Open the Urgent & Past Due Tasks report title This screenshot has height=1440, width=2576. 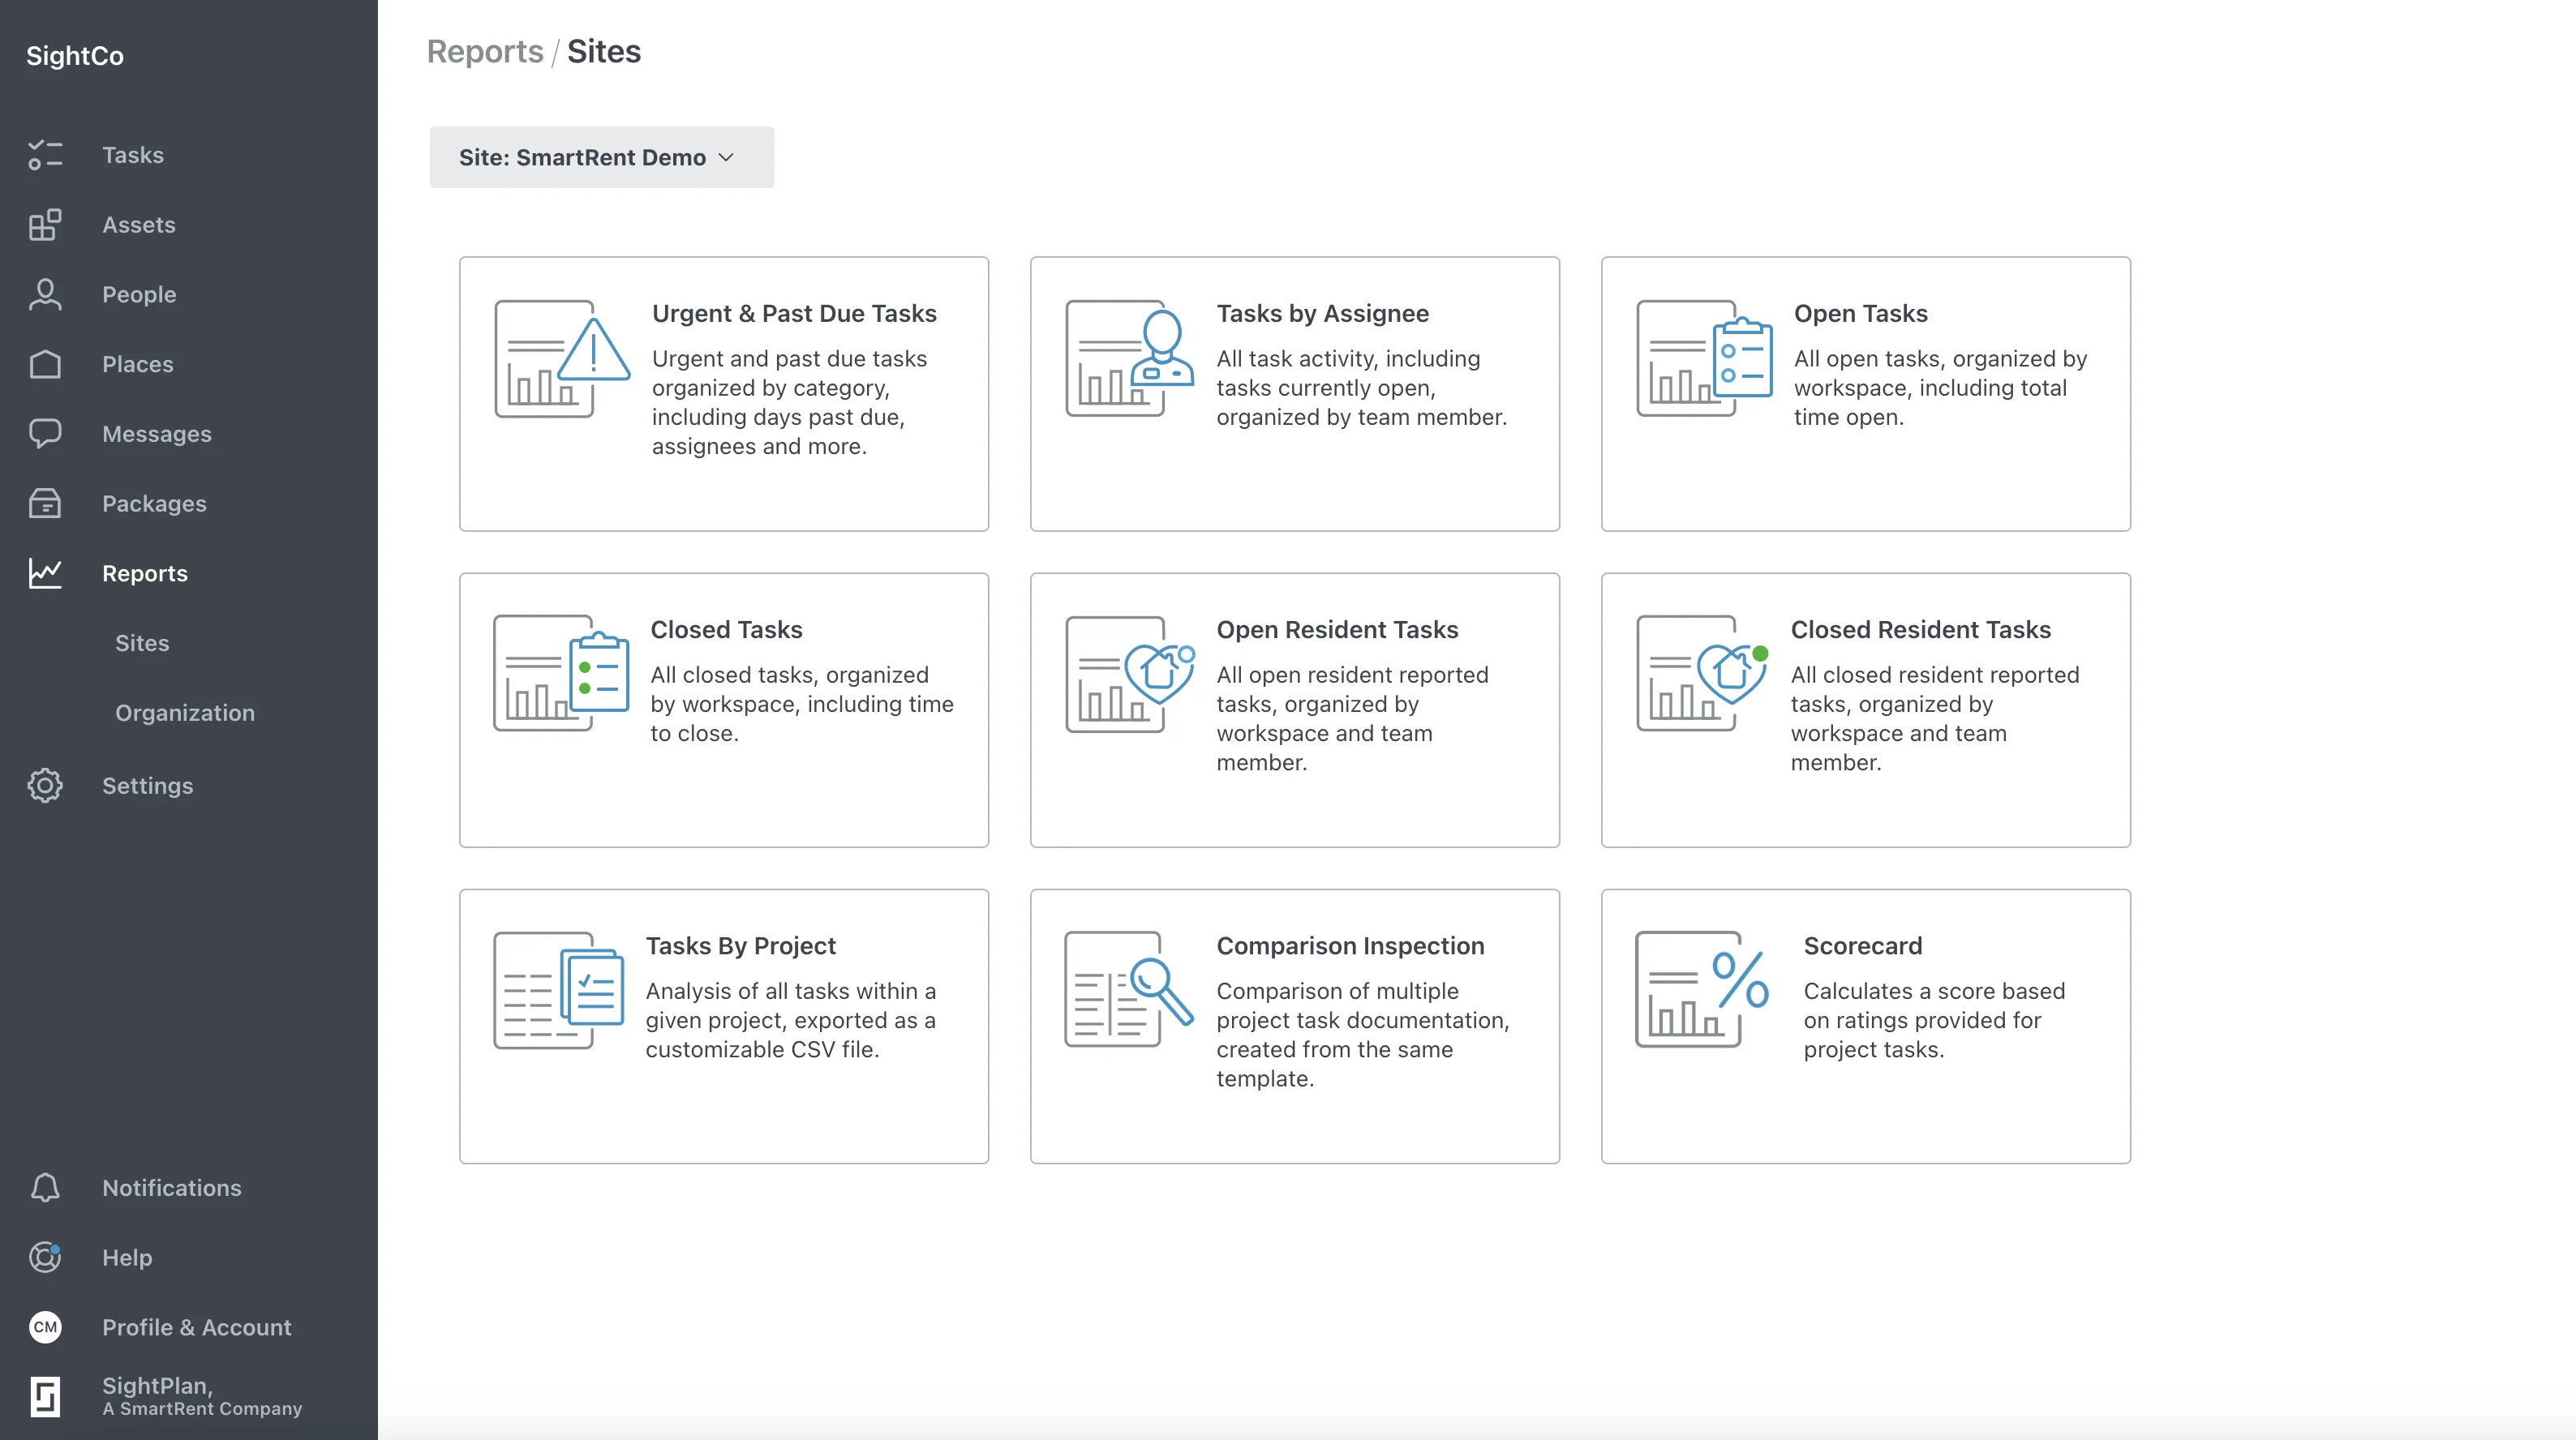[794, 314]
